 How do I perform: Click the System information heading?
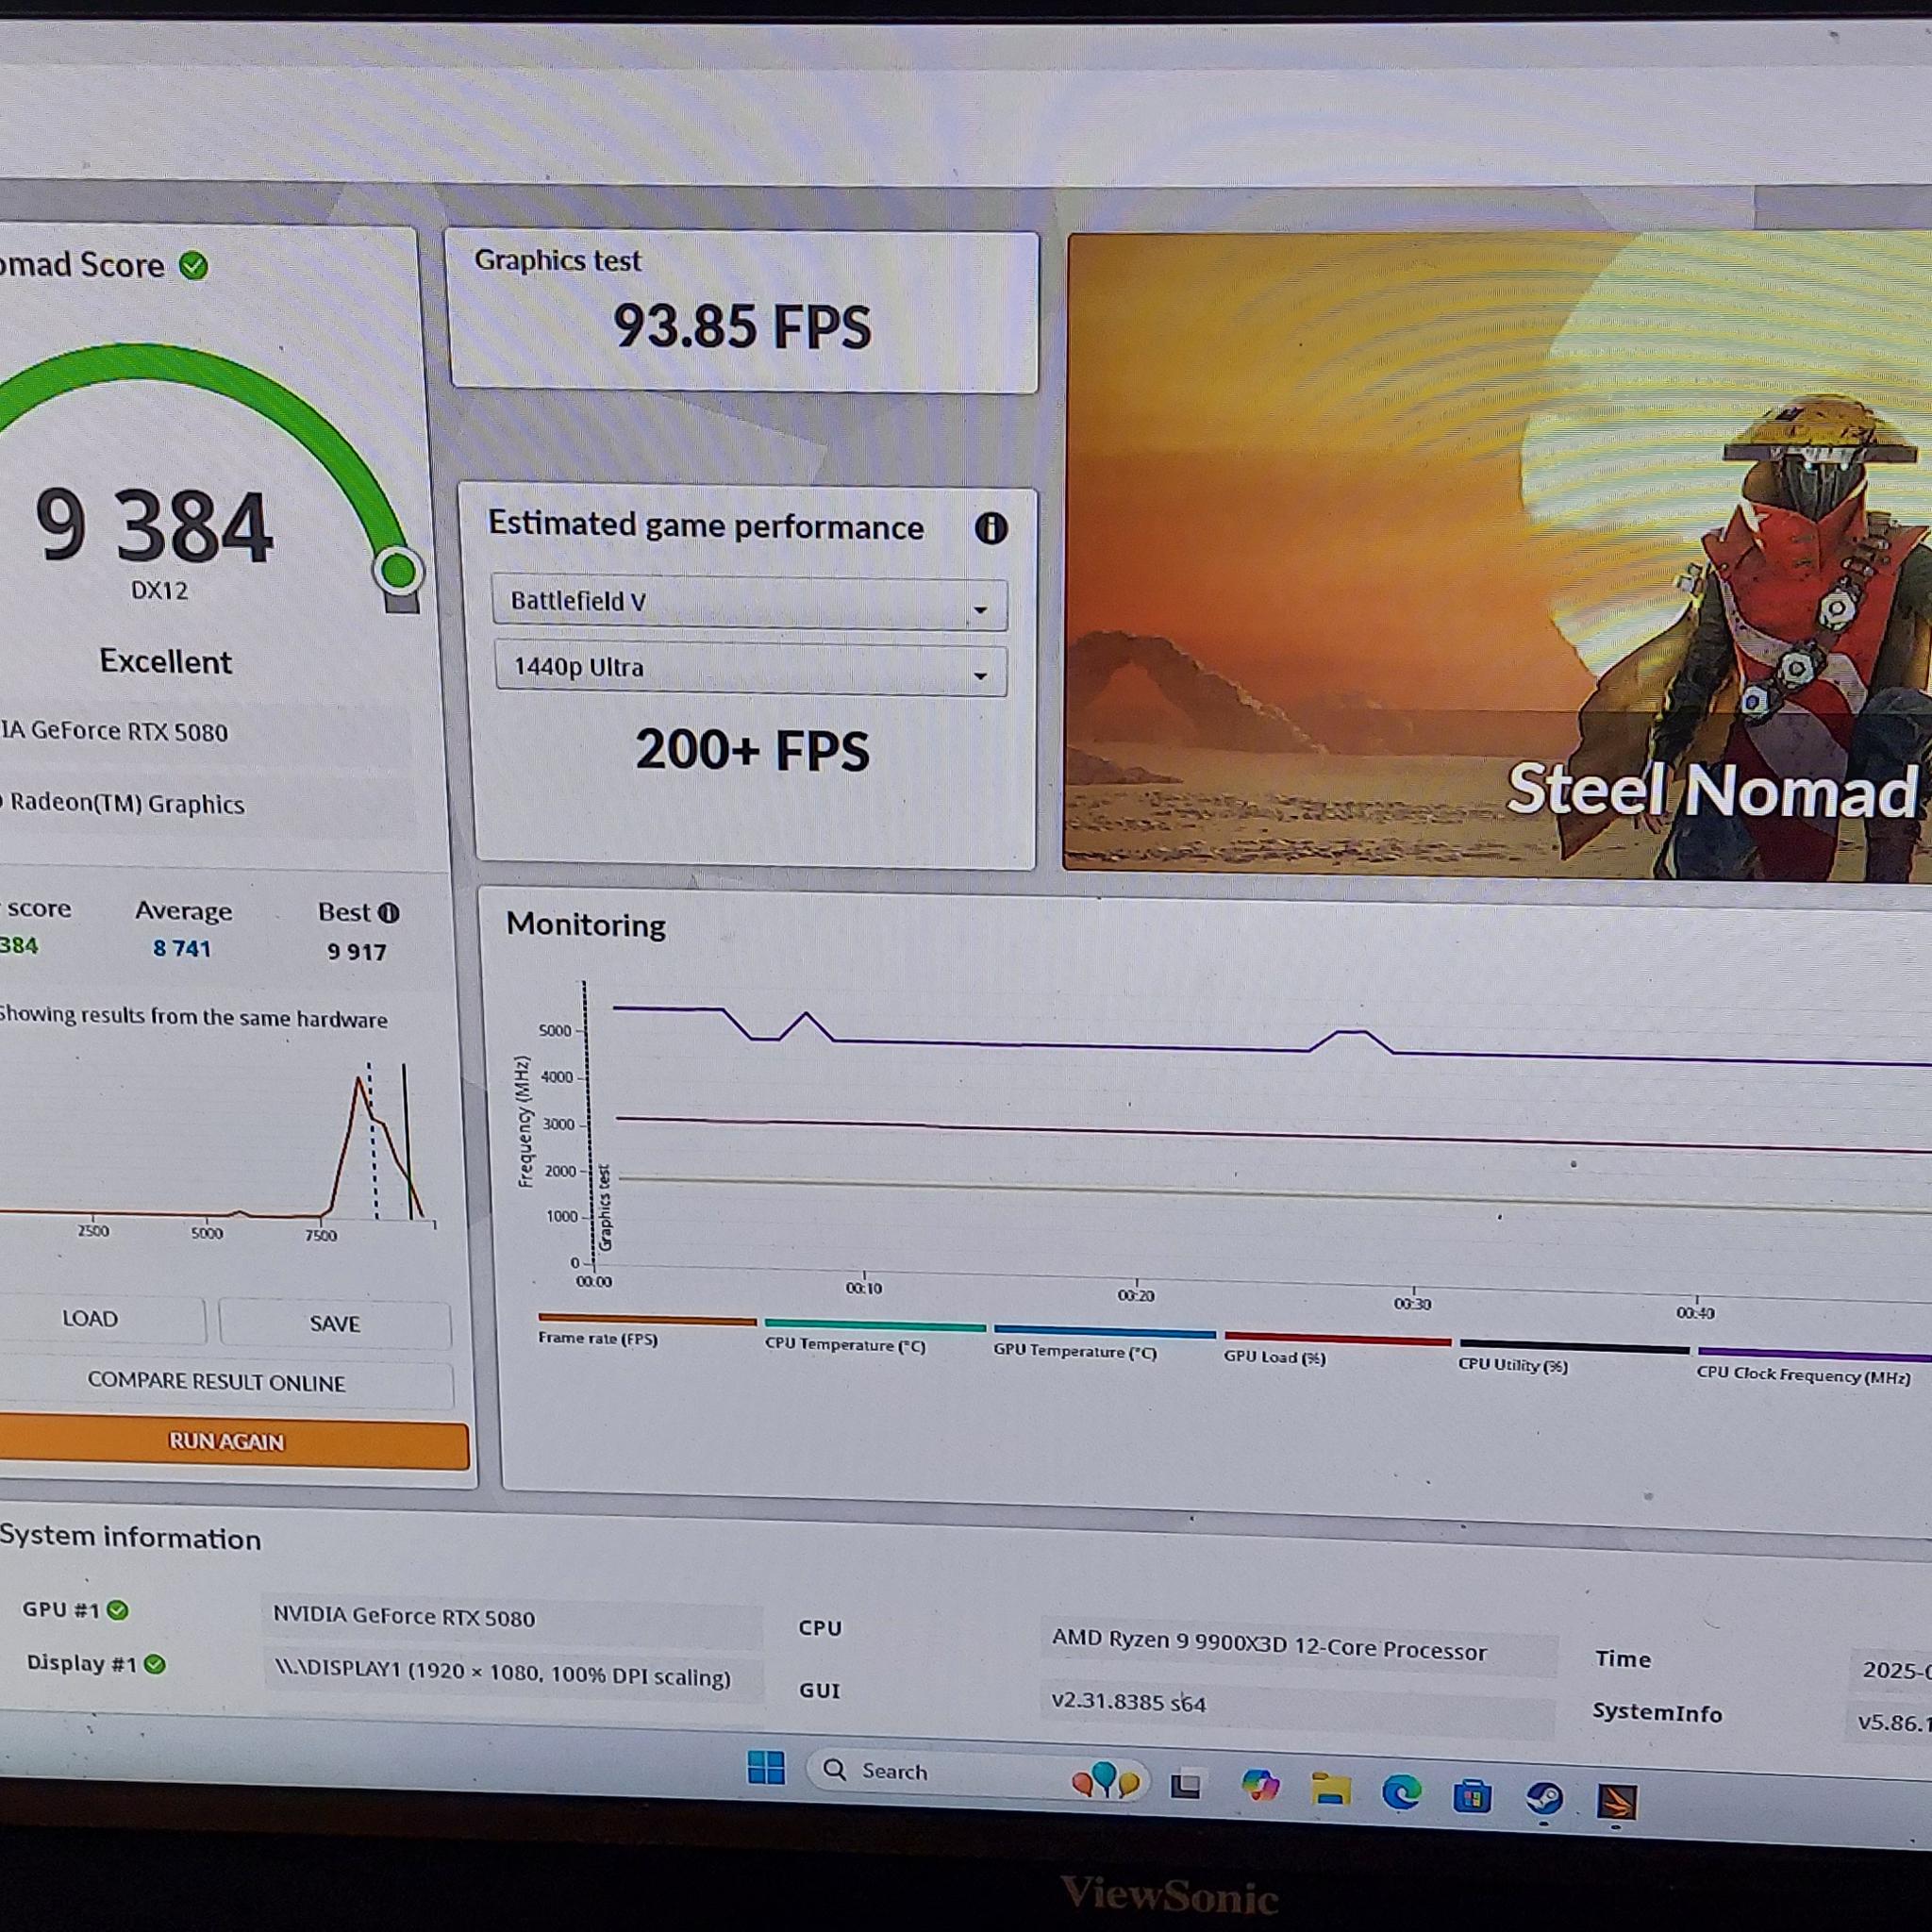click(131, 1538)
